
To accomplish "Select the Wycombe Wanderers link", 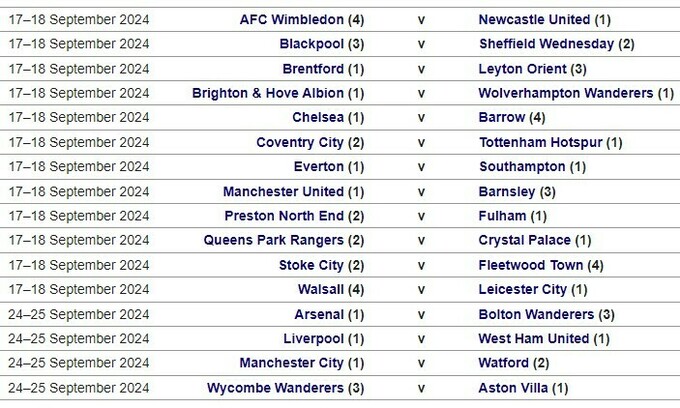I will click(x=273, y=387).
